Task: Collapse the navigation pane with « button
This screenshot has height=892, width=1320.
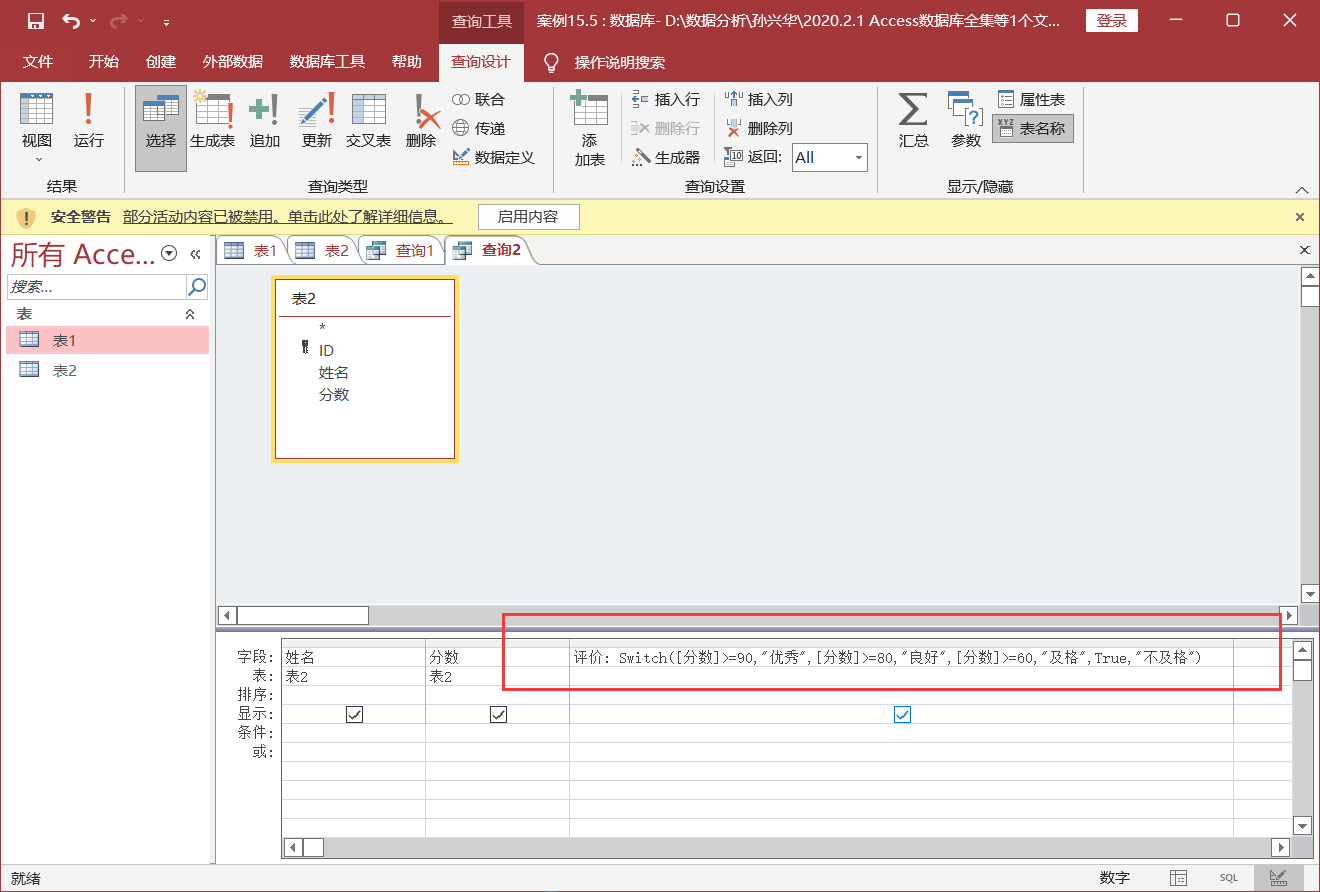Action: point(196,254)
